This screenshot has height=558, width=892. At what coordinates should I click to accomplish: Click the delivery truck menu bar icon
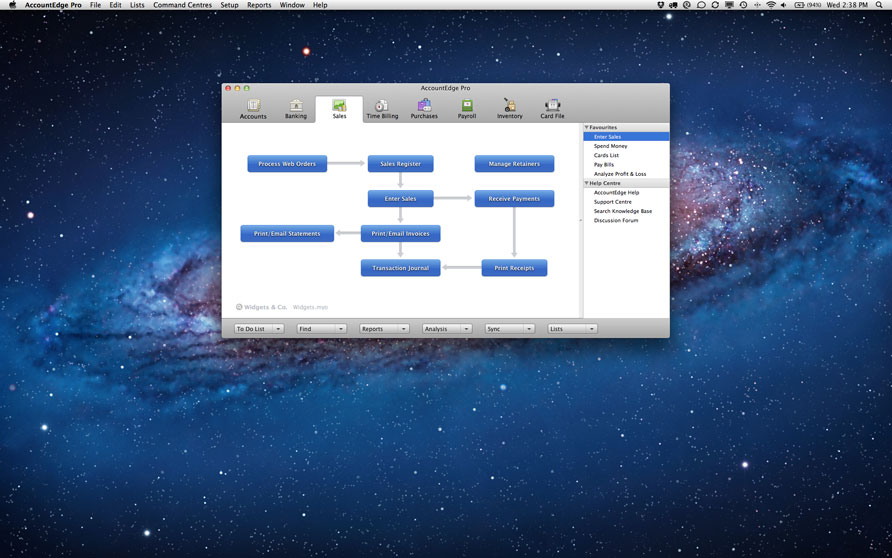click(673, 5)
